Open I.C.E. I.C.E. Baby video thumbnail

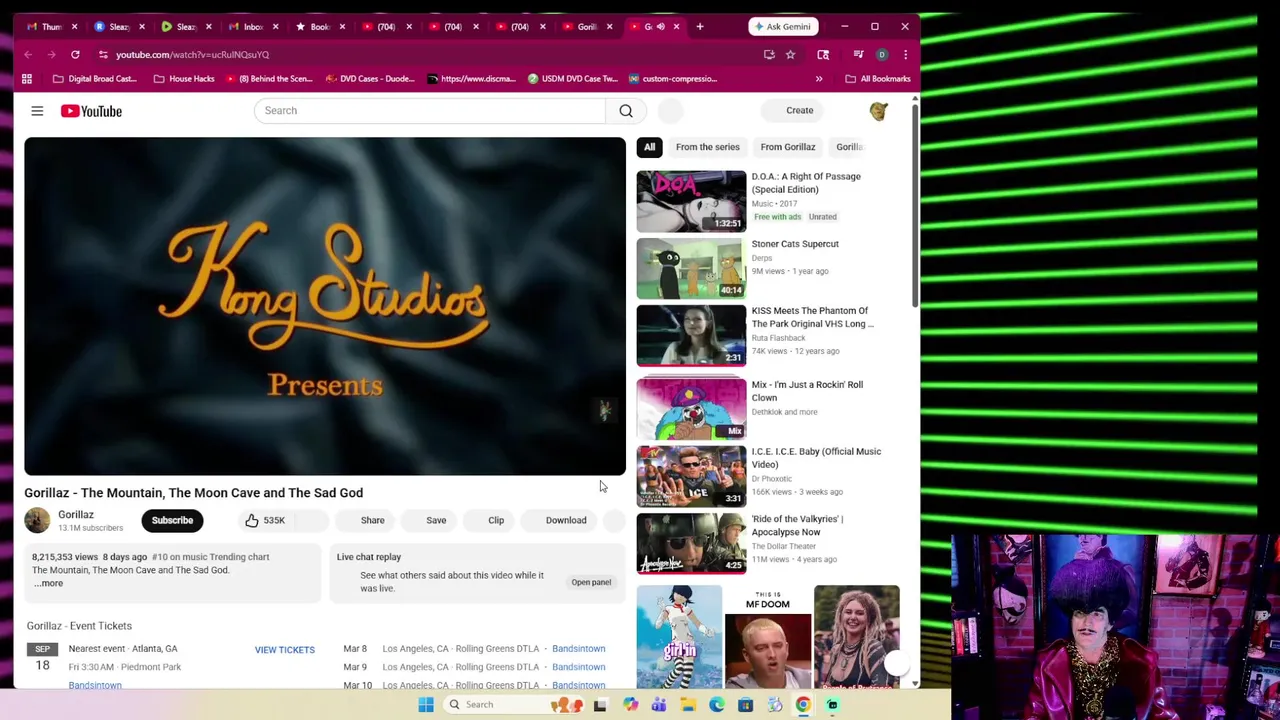[691, 476]
